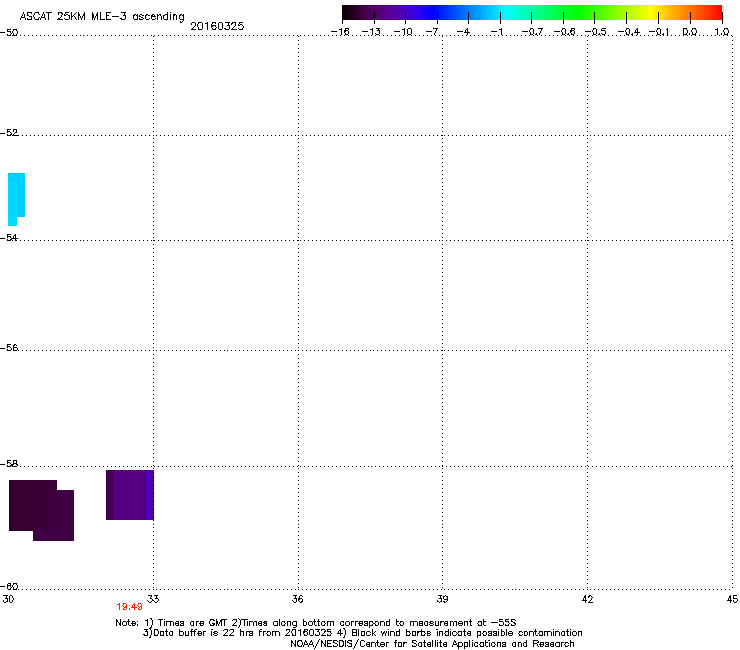740x650 pixels.
Task: Click the "Data buffer is 22 hrs" note
Action: [362, 633]
